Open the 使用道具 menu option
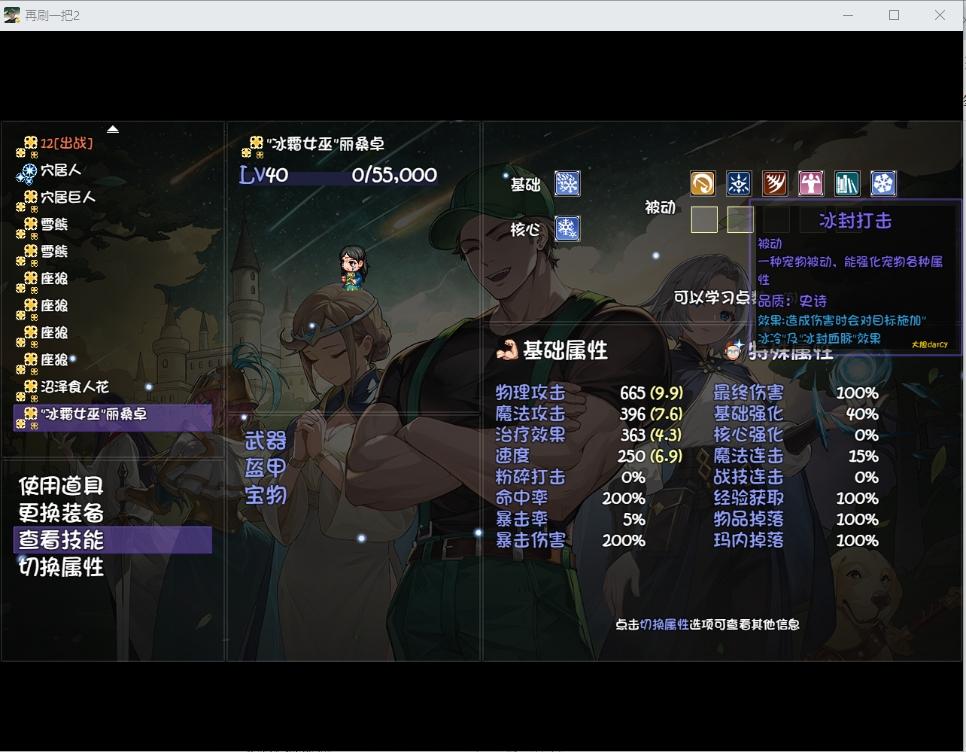Screen dimensions: 966x752 coord(61,486)
